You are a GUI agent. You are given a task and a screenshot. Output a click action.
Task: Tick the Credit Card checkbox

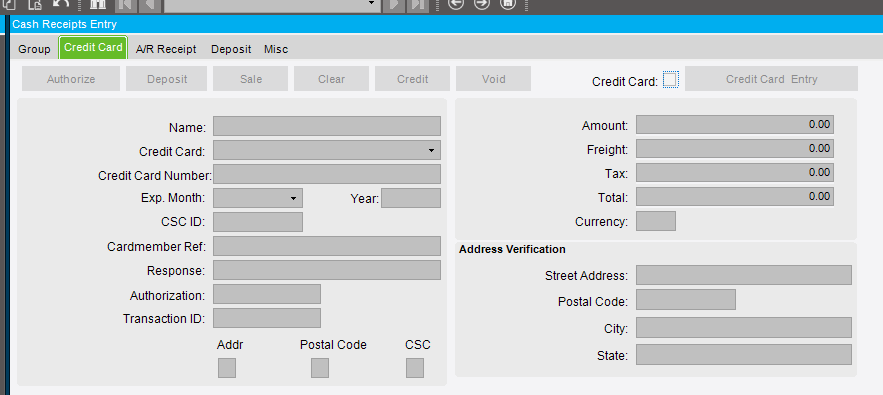point(670,79)
